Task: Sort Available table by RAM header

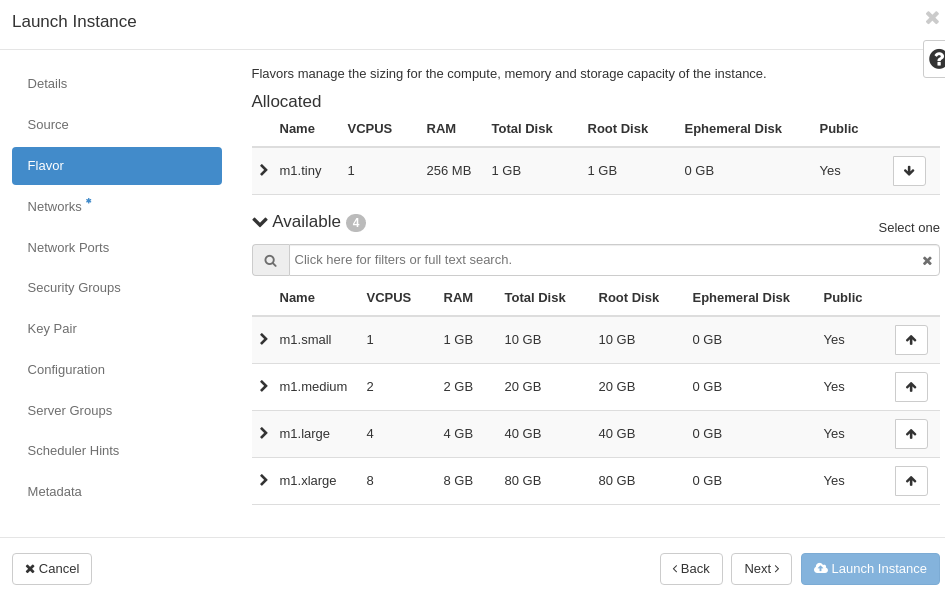Action: pyautogui.click(x=458, y=298)
